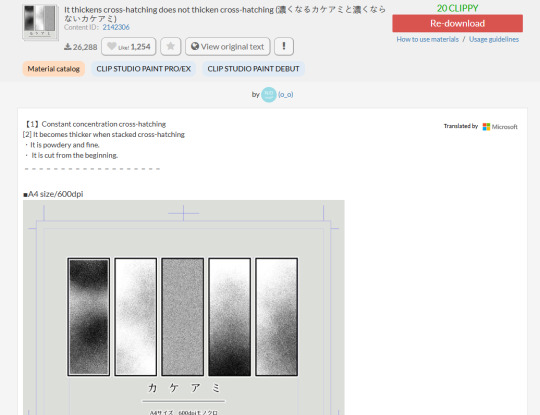The height and width of the screenshot is (415, 540).
Task: Select the CLIP STUDIO PAINT PRO/EX tag
Action: tap(144, 69)
